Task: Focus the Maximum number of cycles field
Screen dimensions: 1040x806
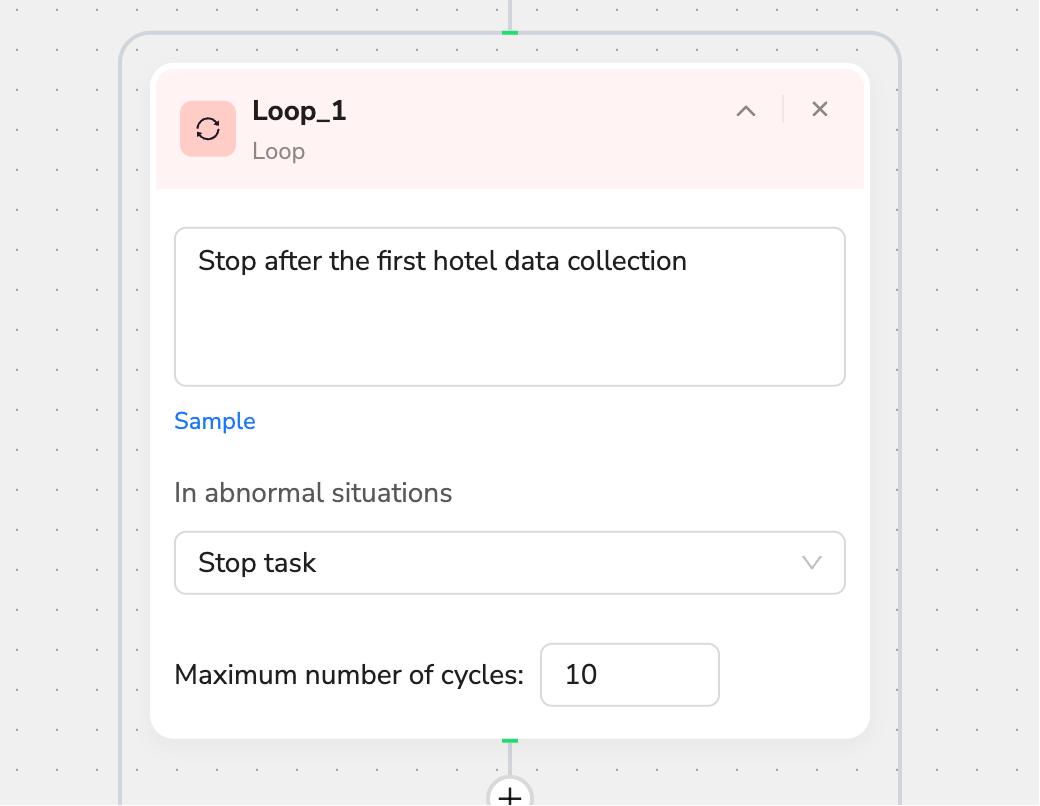Action: click(x=629, y=675)
